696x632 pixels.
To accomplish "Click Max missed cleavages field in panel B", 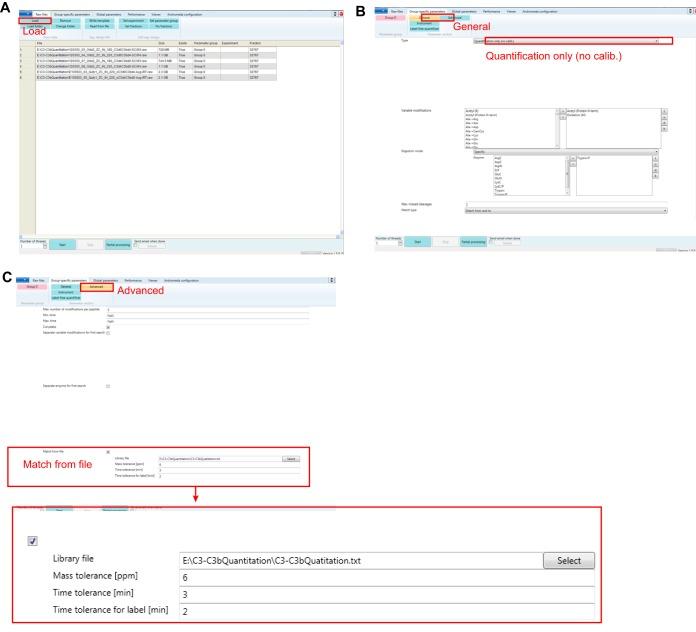I will [x=567, y=203].
